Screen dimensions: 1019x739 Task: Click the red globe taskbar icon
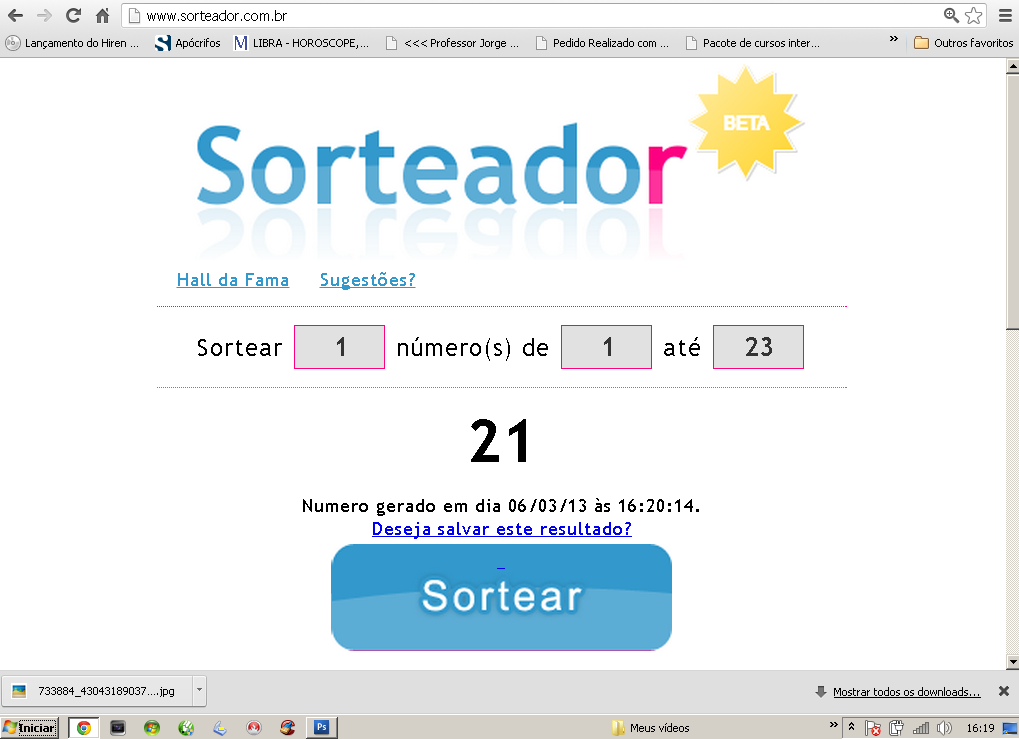(287, 728)
